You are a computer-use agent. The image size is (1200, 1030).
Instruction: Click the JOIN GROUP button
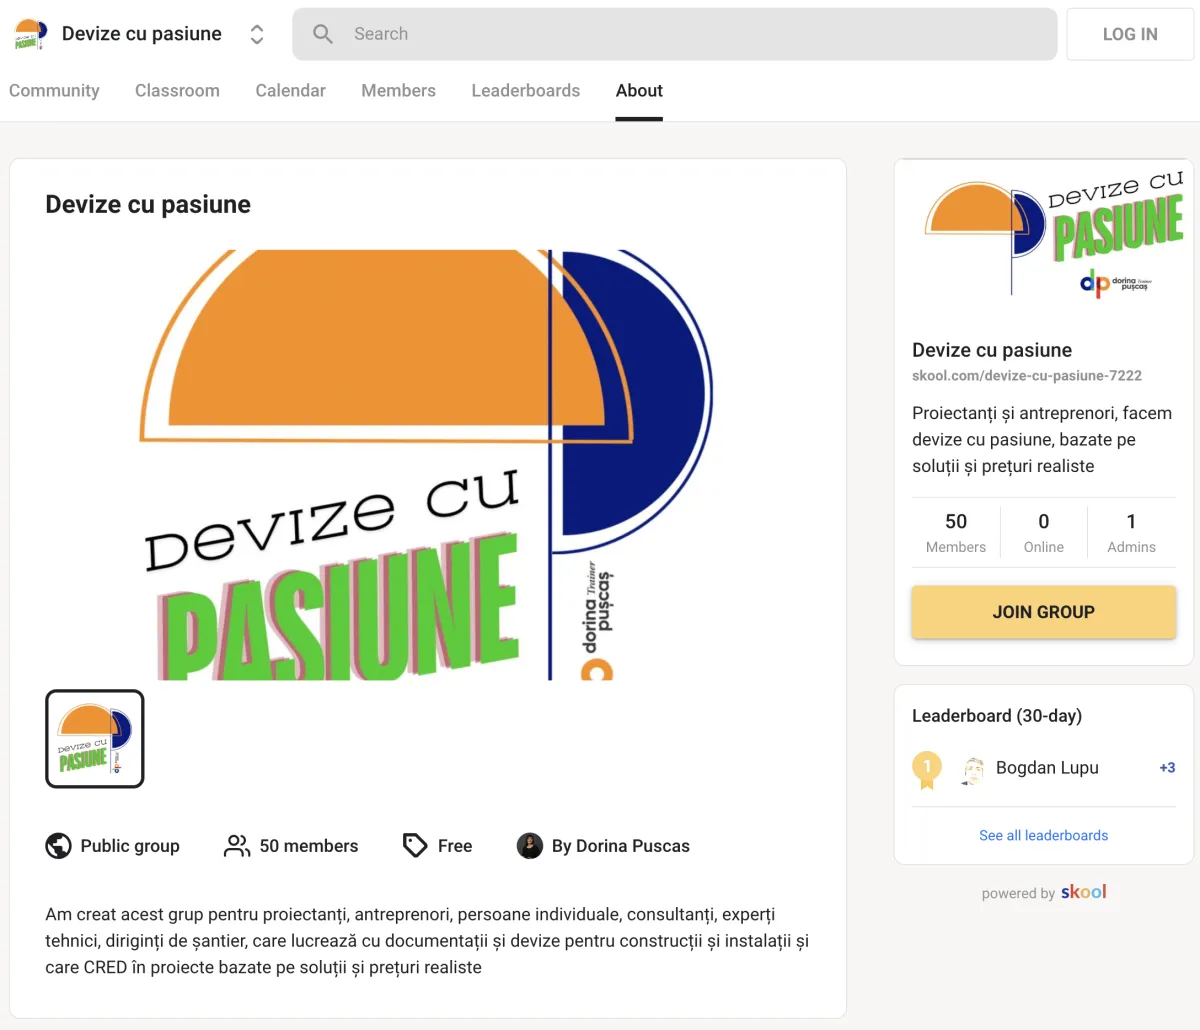[1044, 612]
